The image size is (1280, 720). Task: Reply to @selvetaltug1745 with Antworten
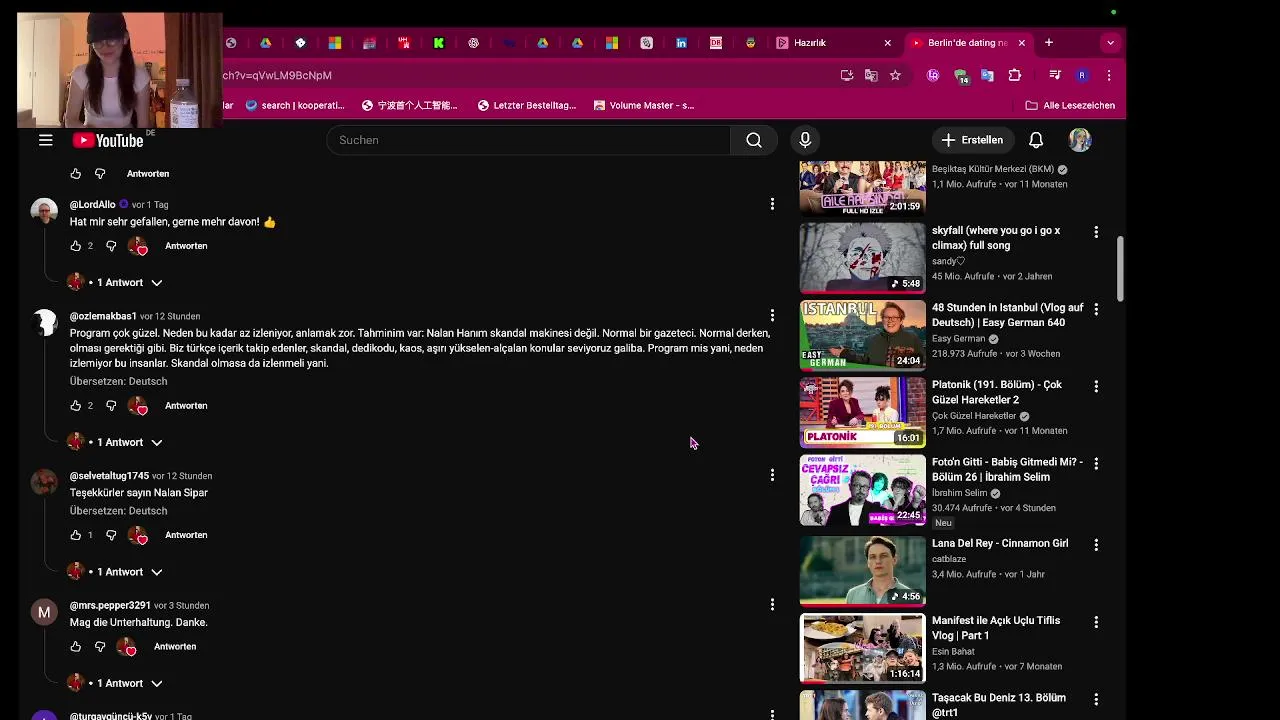186,535
